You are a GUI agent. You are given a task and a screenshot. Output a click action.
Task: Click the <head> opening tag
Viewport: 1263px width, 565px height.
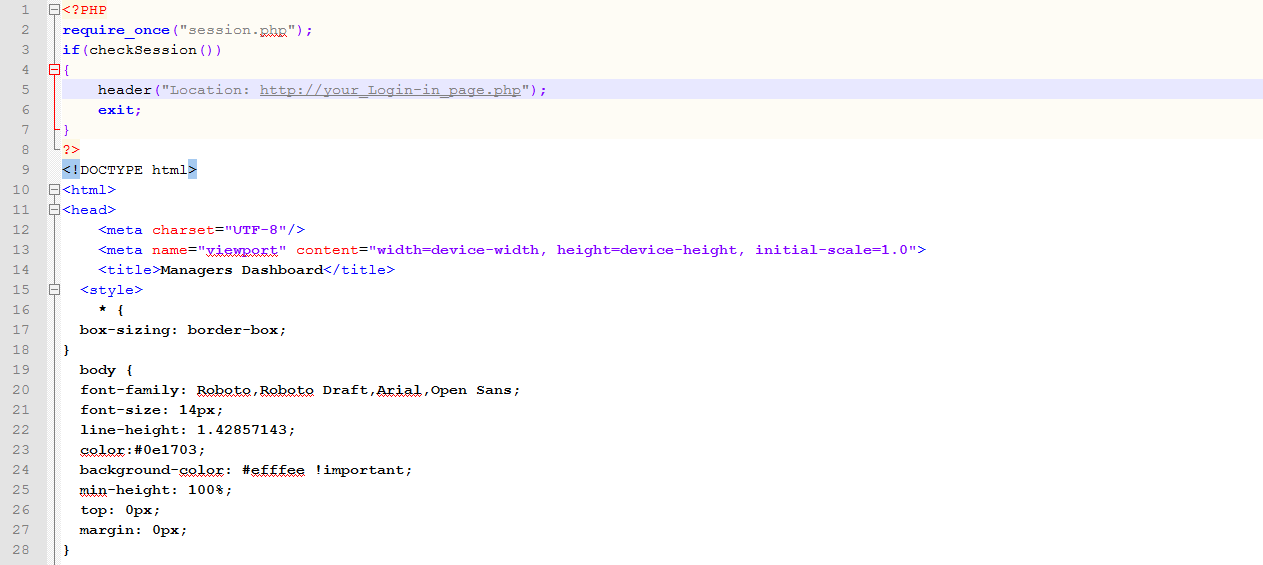coord(89,210)
